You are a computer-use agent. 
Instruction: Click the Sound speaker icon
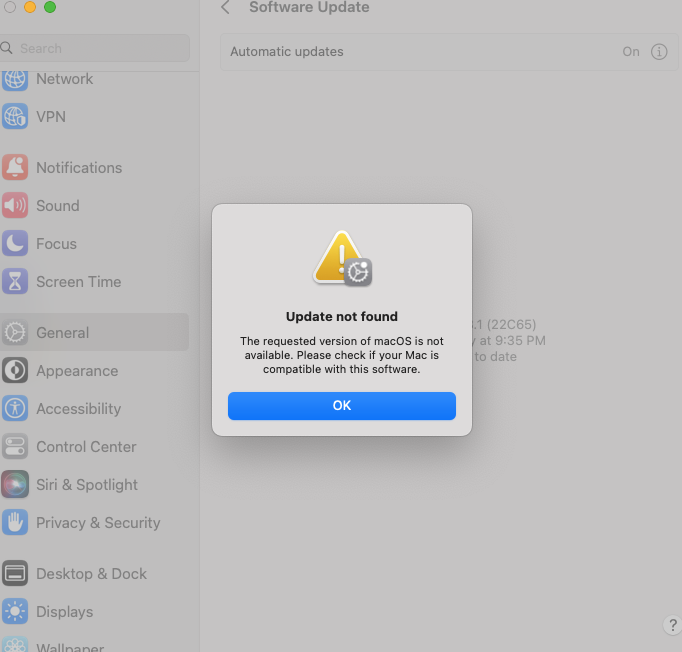pyautogui.click(x=15, y=205)
